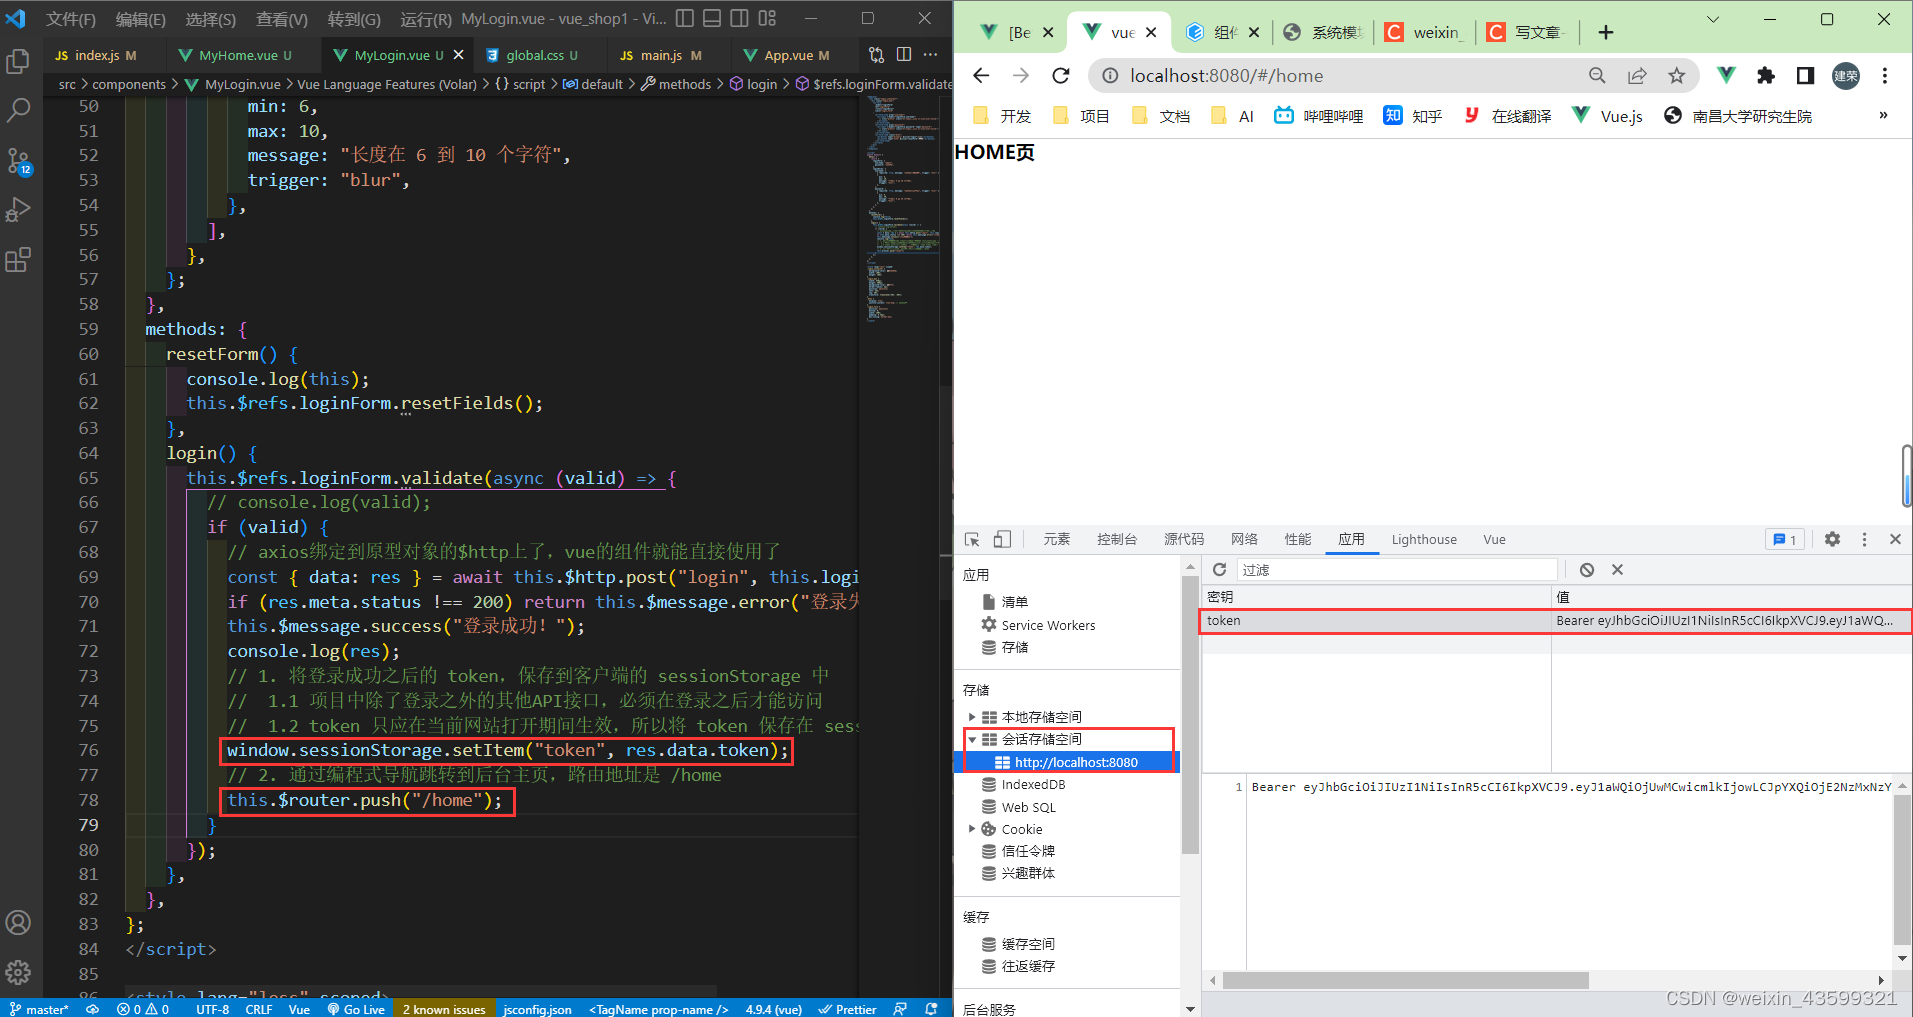Close the MyLogin.vue editor tab
Viewport: 1913px width, 1017px height.
click(459, 55)
